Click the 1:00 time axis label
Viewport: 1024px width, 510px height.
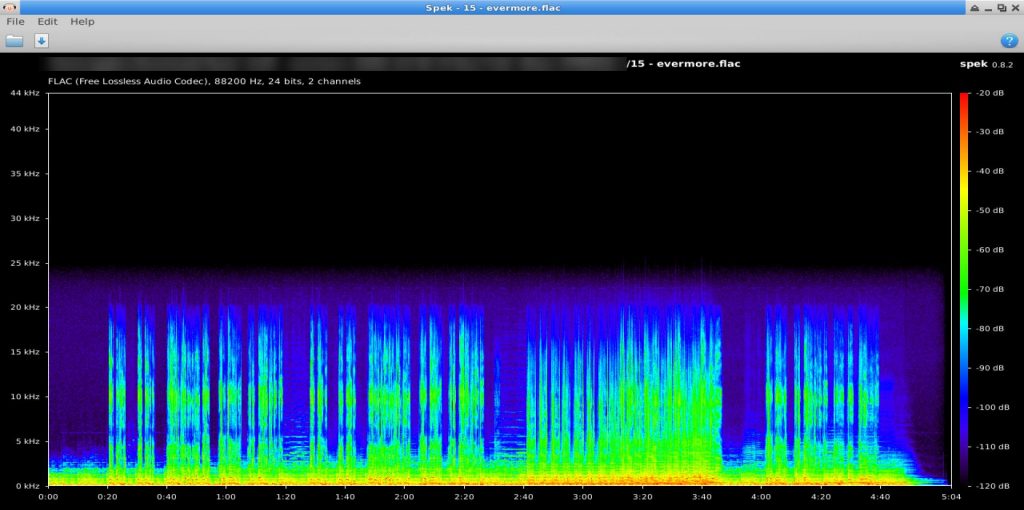pyautogui.click(x=226, y=496)
